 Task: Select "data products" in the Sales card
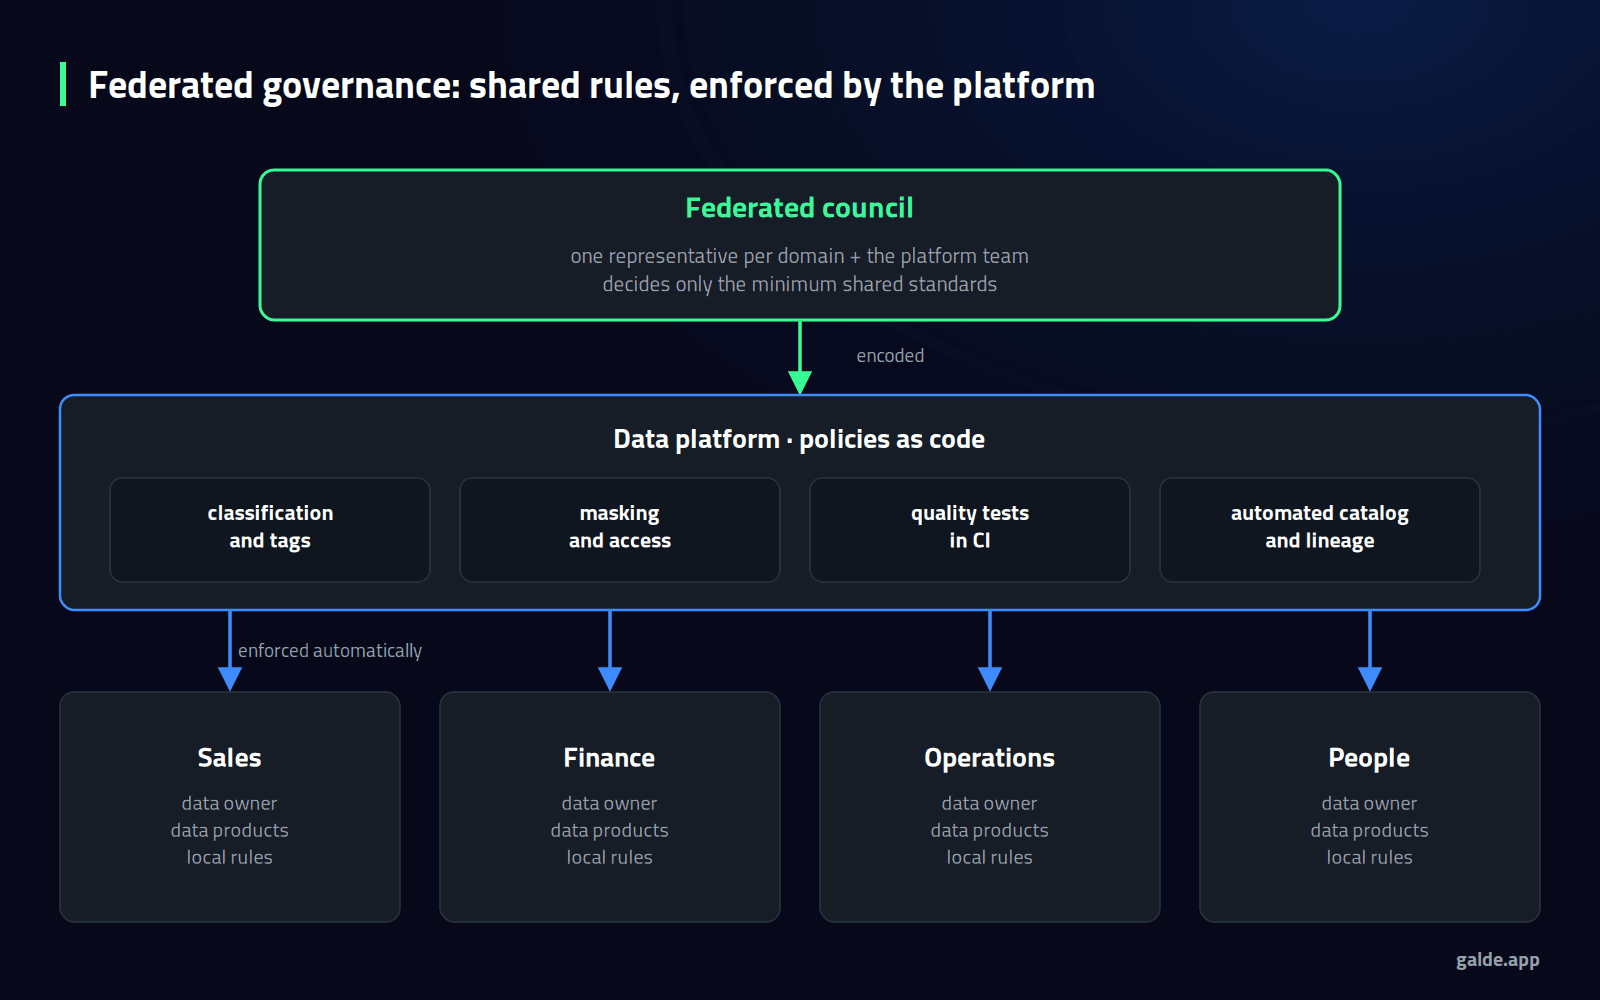[x=229, y=830]
